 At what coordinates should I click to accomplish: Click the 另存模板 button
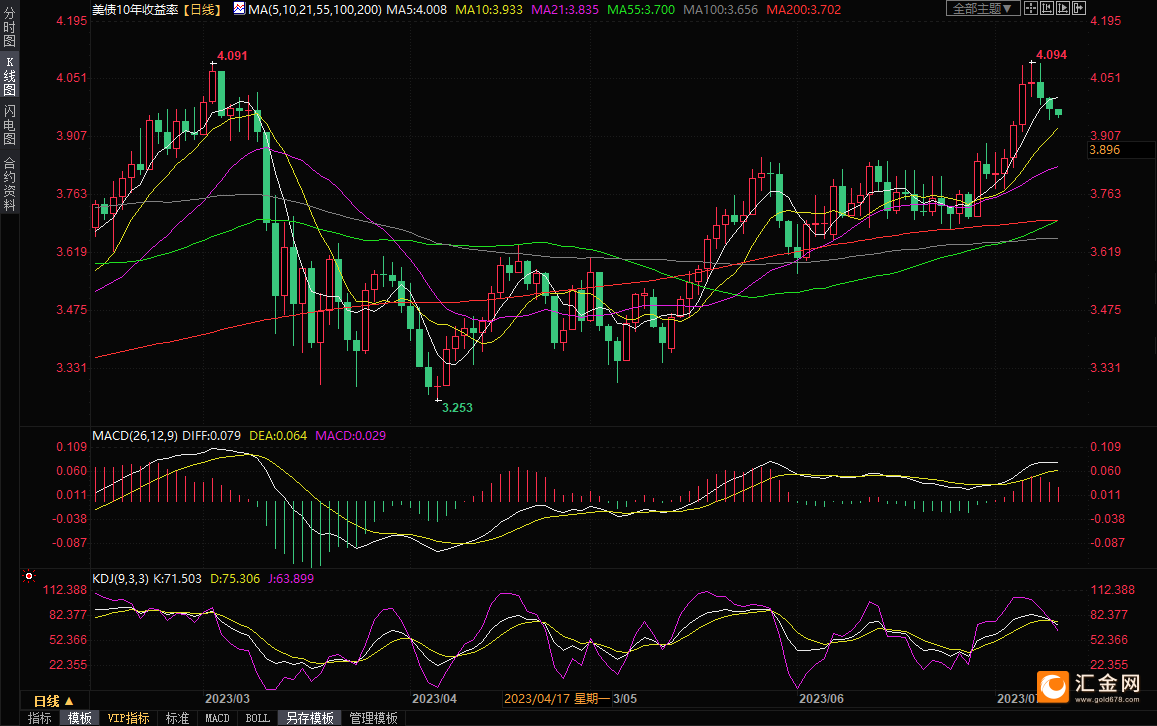pyautogui.click(x=310, y=718)
